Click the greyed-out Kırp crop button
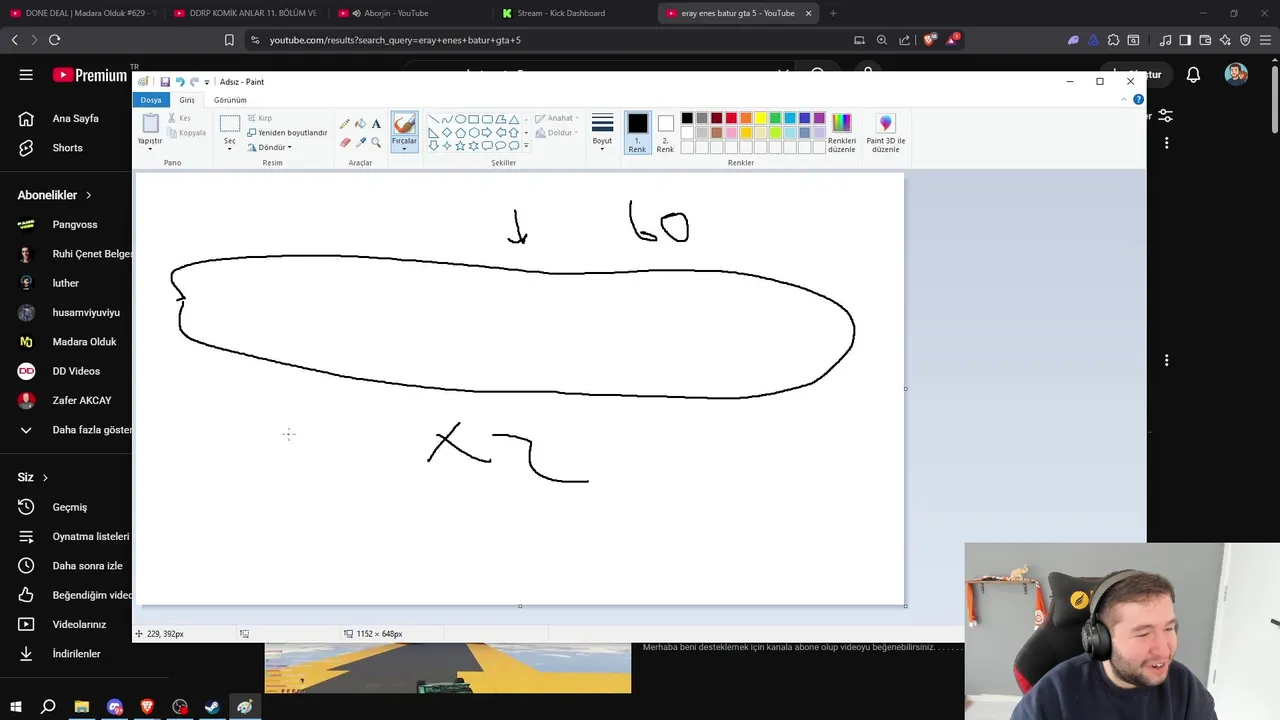This screenshot has width=1280, height=720. click(x=259, y=118)
